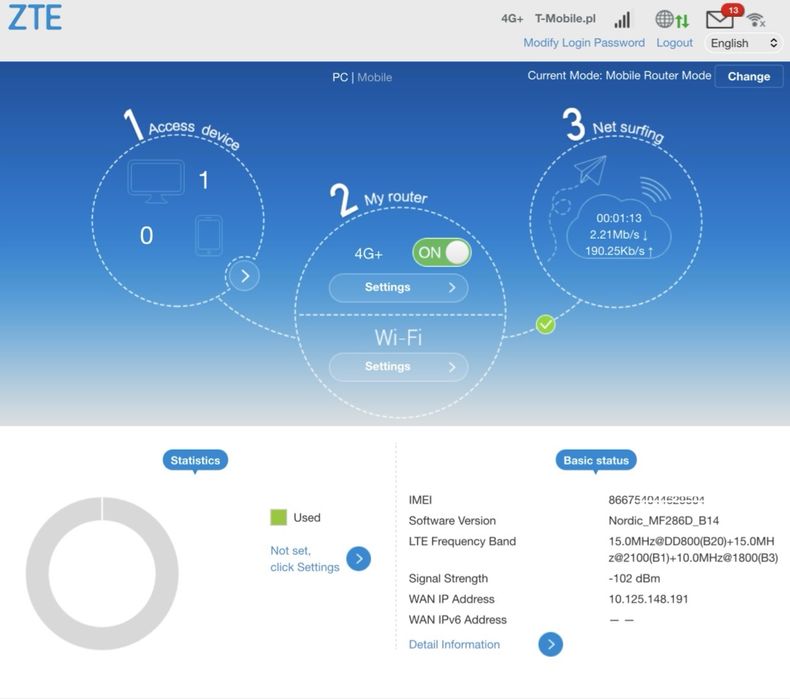790x699 pixels.
Task: Open Detail Information blue arrow button
Action: click(x=550, y=644)
